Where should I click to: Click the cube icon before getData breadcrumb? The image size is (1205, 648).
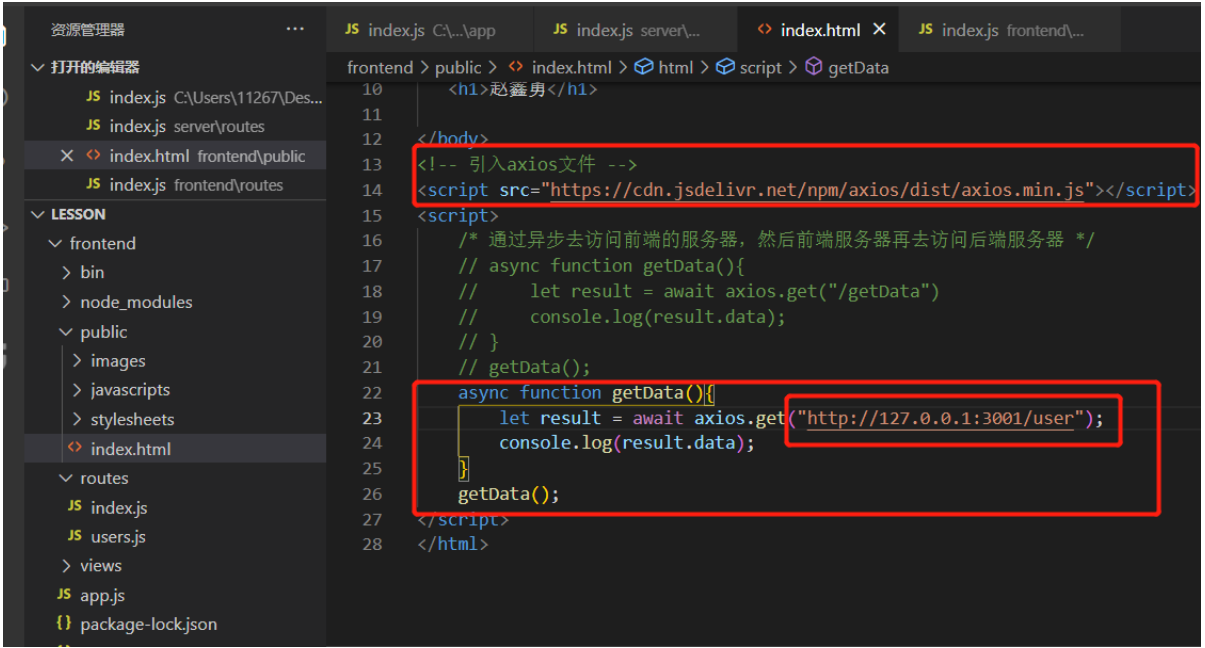(814, 67)
